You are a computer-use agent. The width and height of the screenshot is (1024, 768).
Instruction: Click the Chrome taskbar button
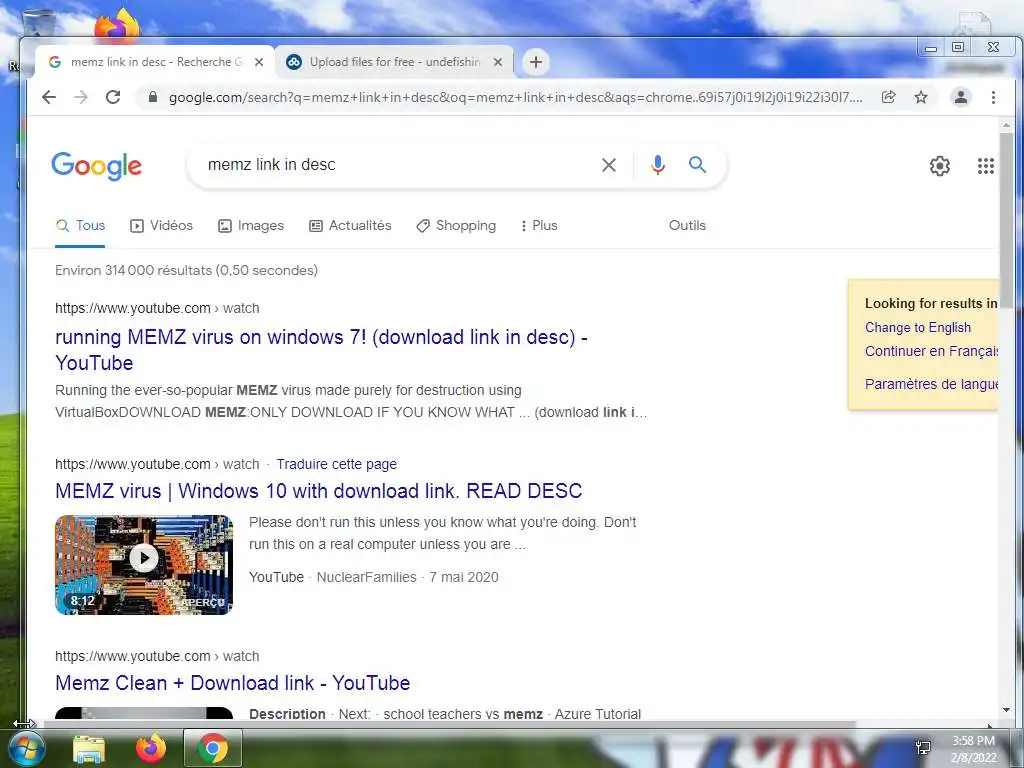[213, 748]
